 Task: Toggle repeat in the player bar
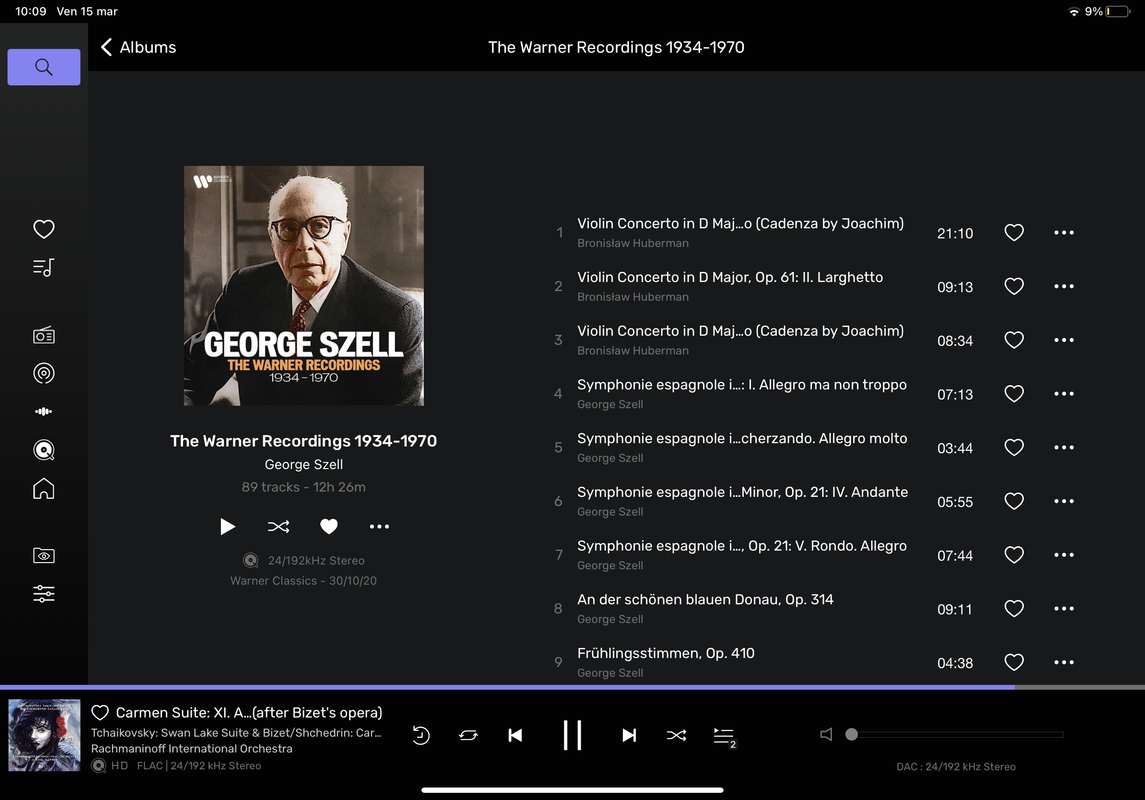point(468,735)
